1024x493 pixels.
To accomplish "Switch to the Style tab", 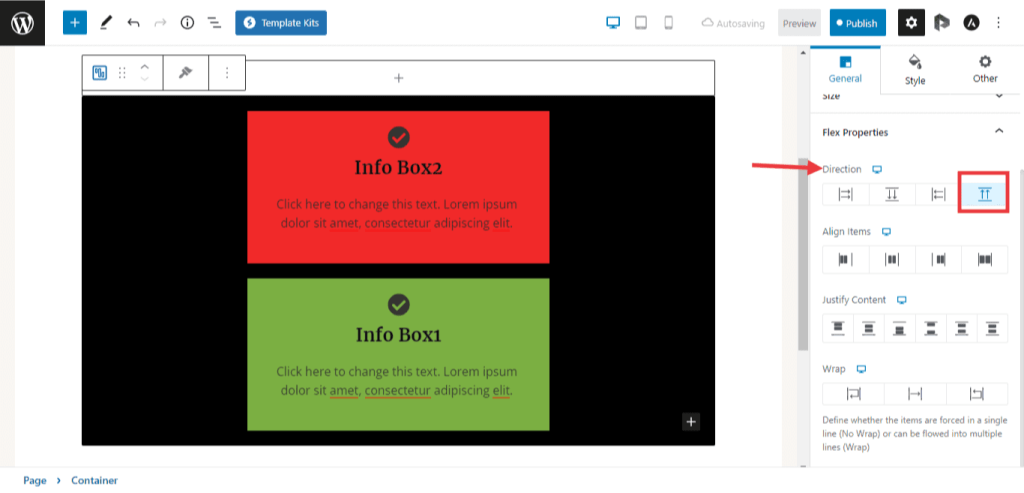I will (915, 69).
